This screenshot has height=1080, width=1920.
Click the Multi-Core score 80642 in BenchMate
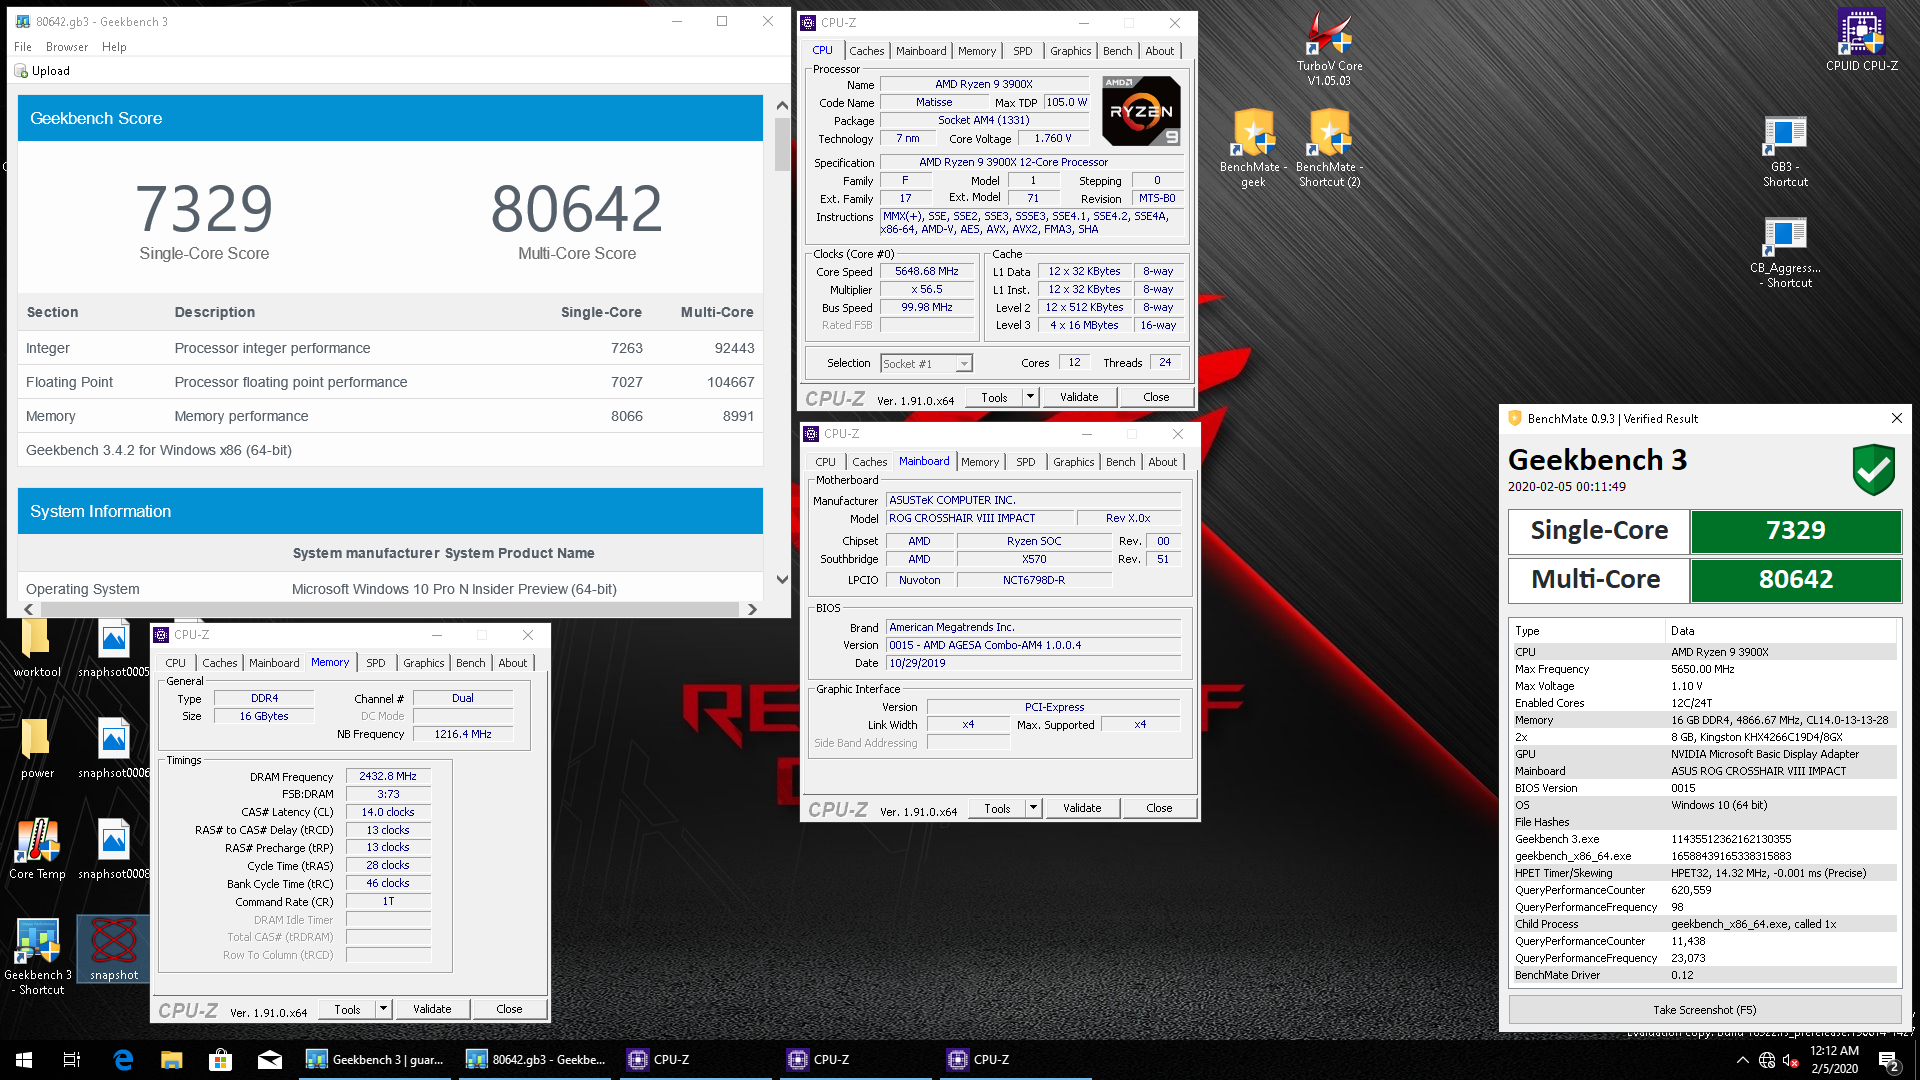click(x=1795, y=580)
